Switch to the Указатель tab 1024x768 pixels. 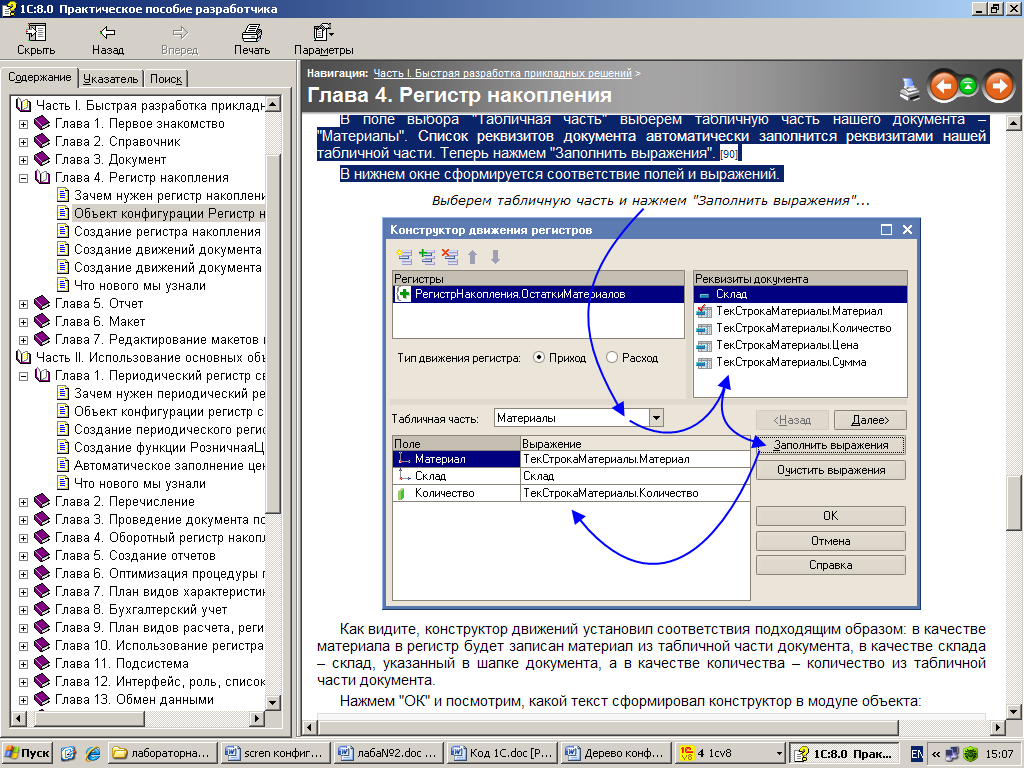[110, 78]
